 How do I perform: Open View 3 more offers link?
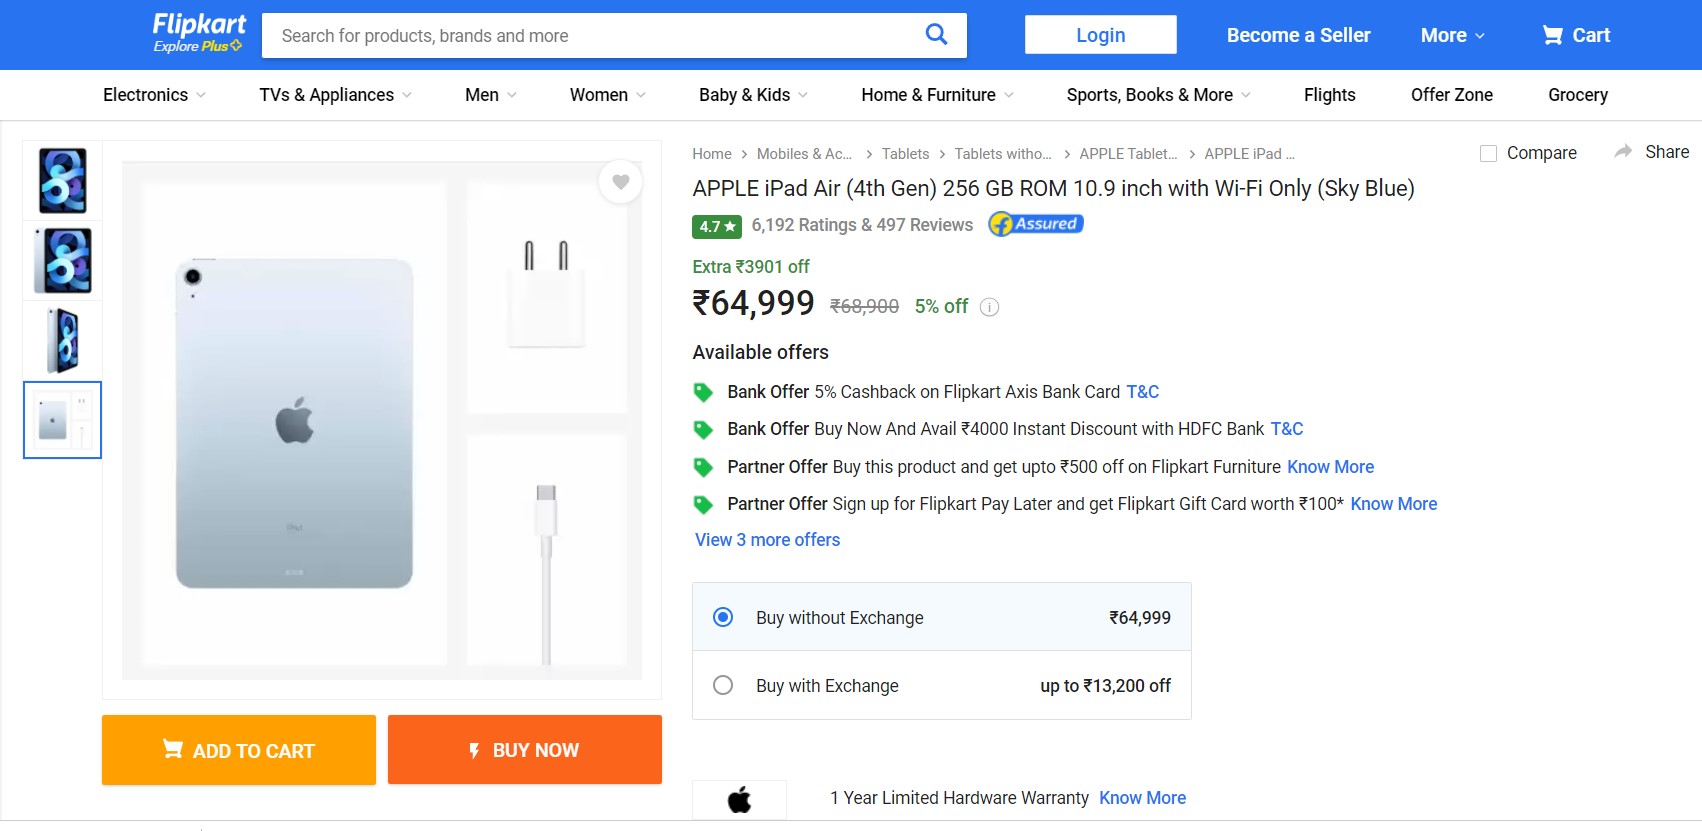(x=766, y=539)
